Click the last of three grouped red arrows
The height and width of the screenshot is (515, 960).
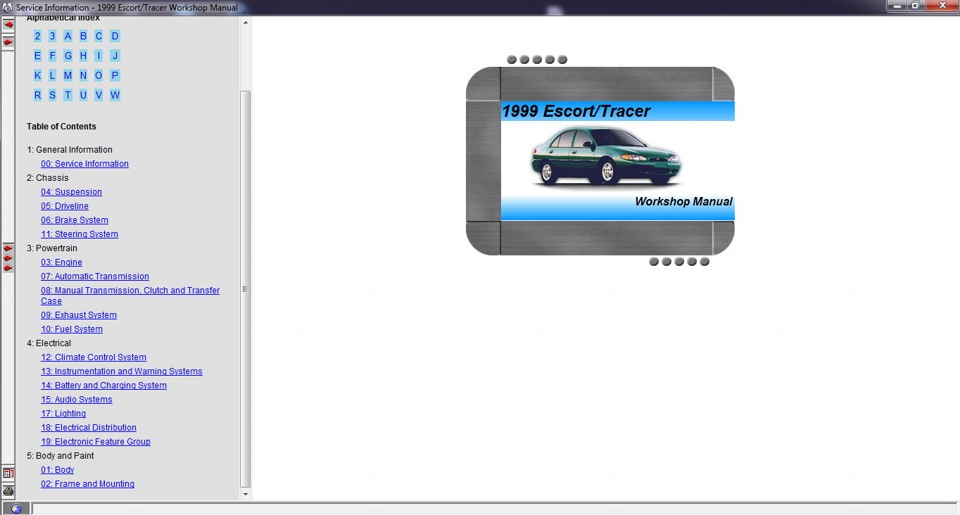tap(8, 268)
